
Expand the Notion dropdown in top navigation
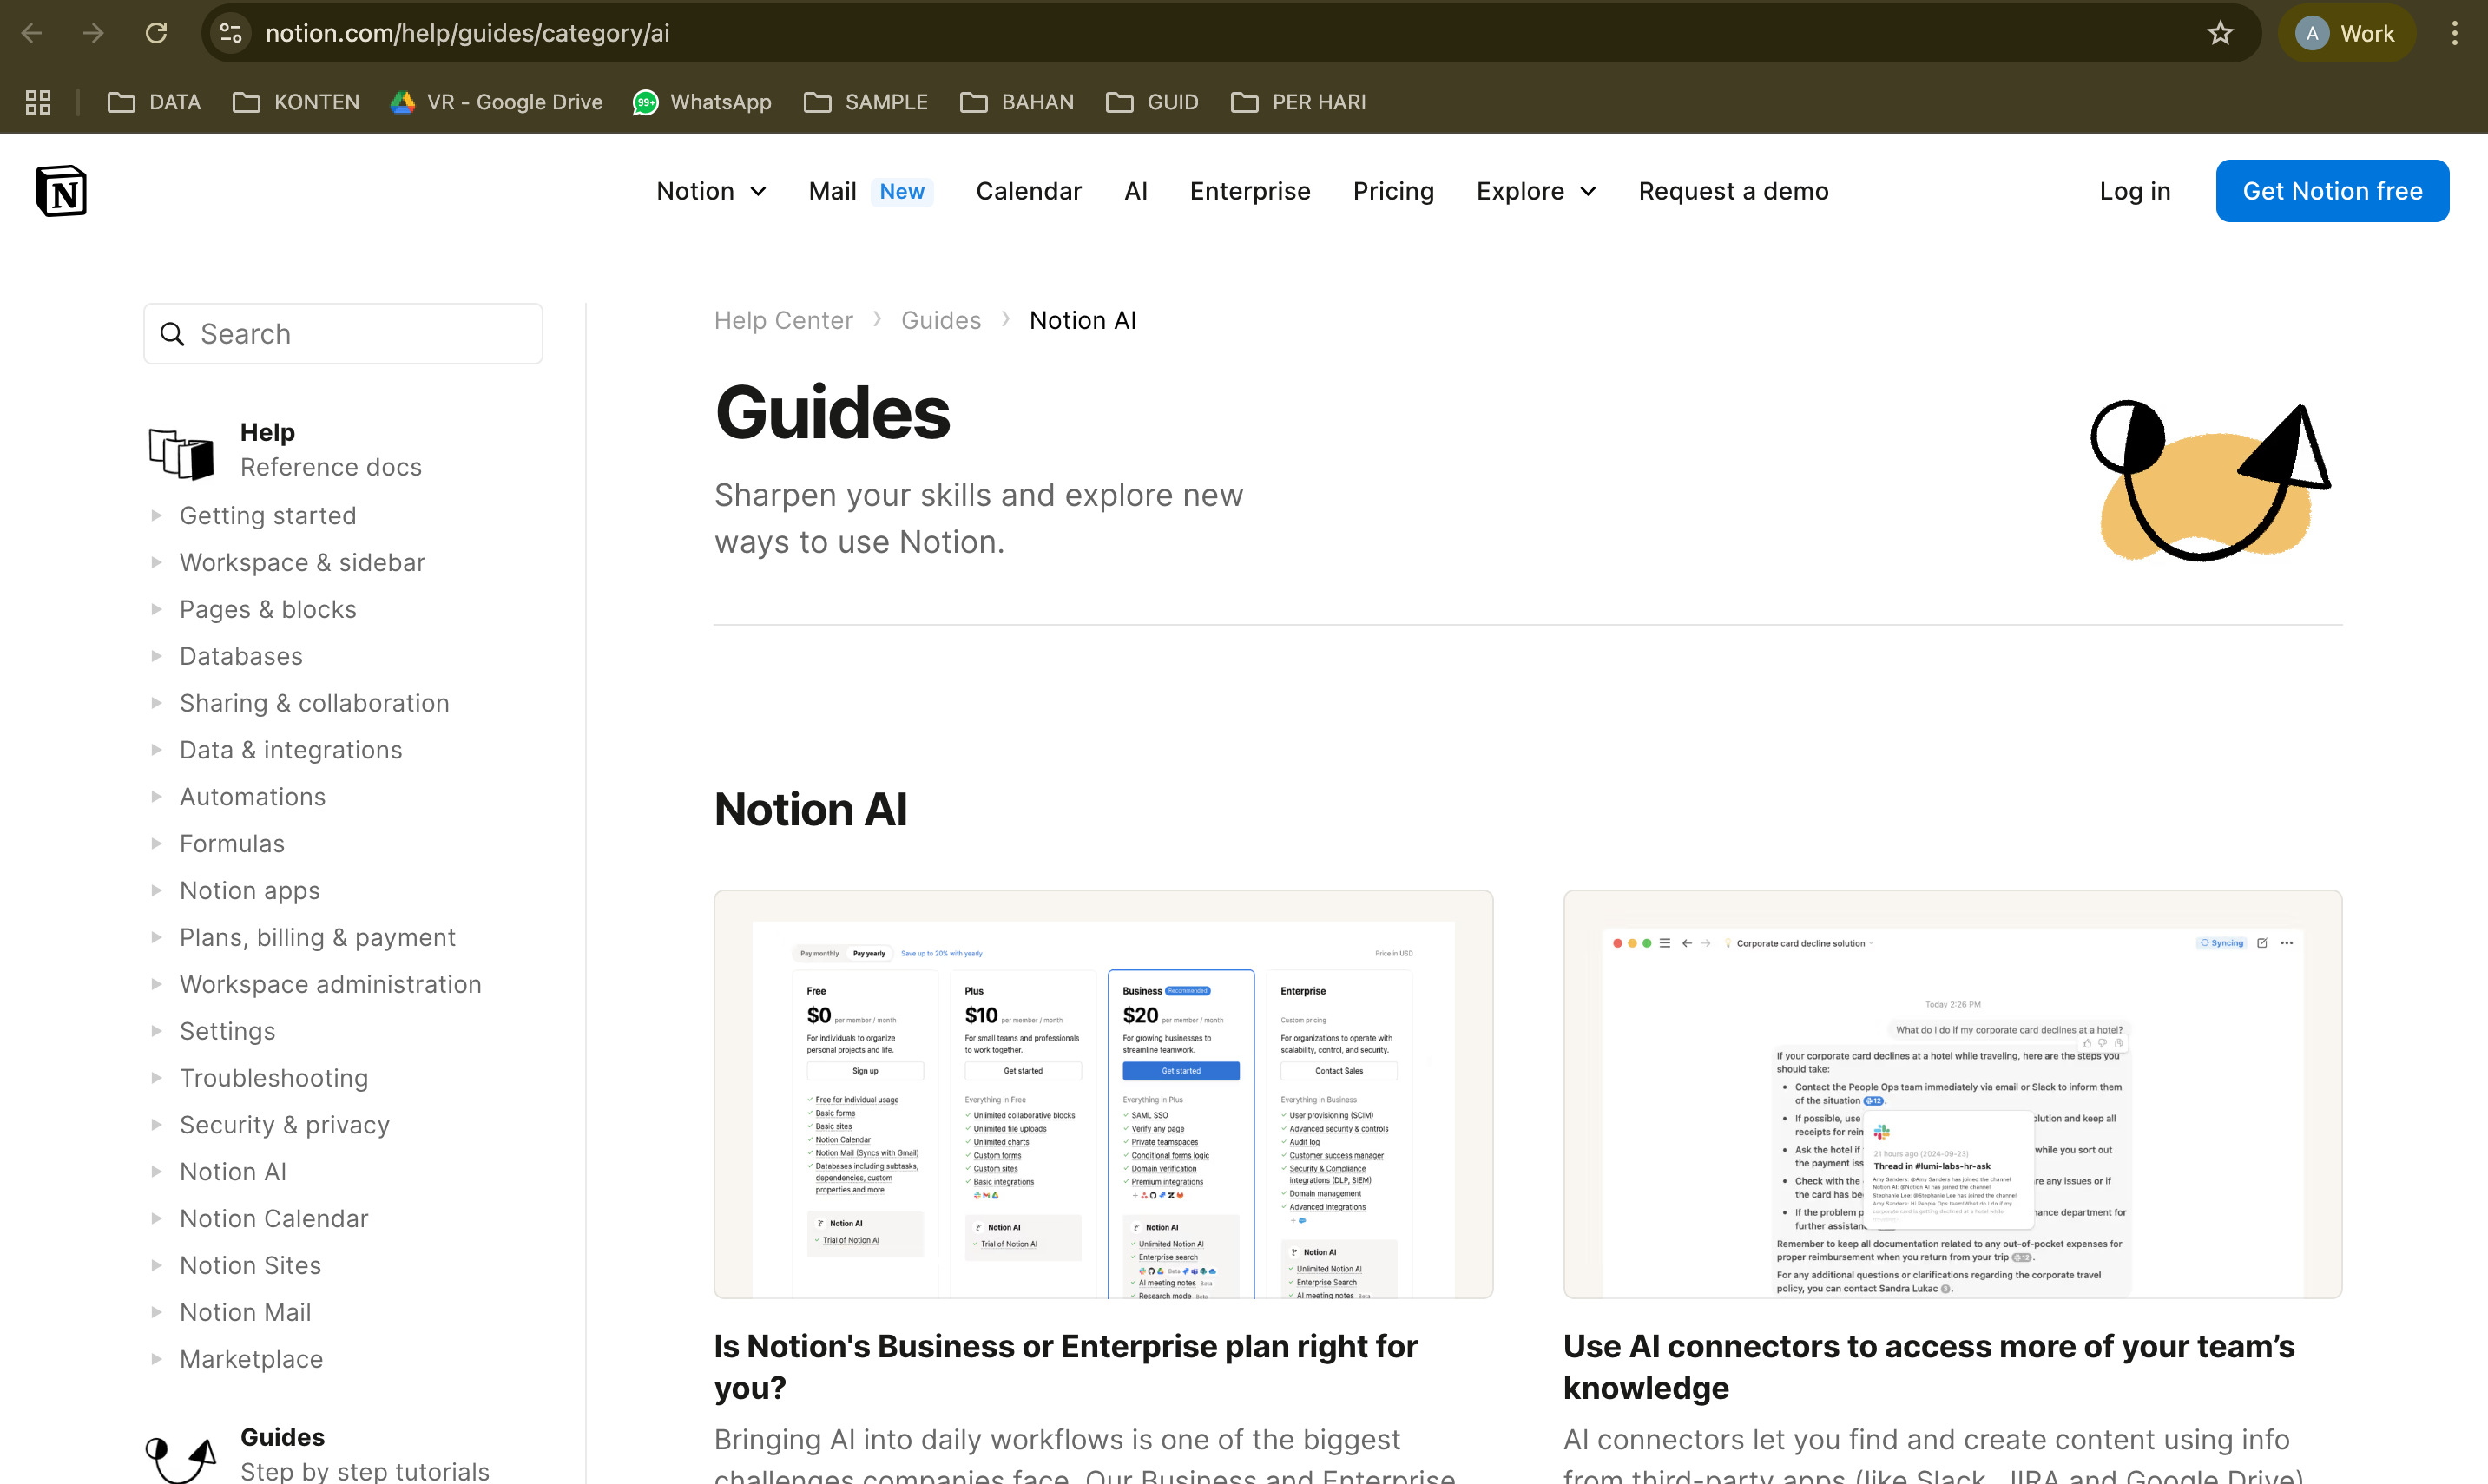coord(711,191)
